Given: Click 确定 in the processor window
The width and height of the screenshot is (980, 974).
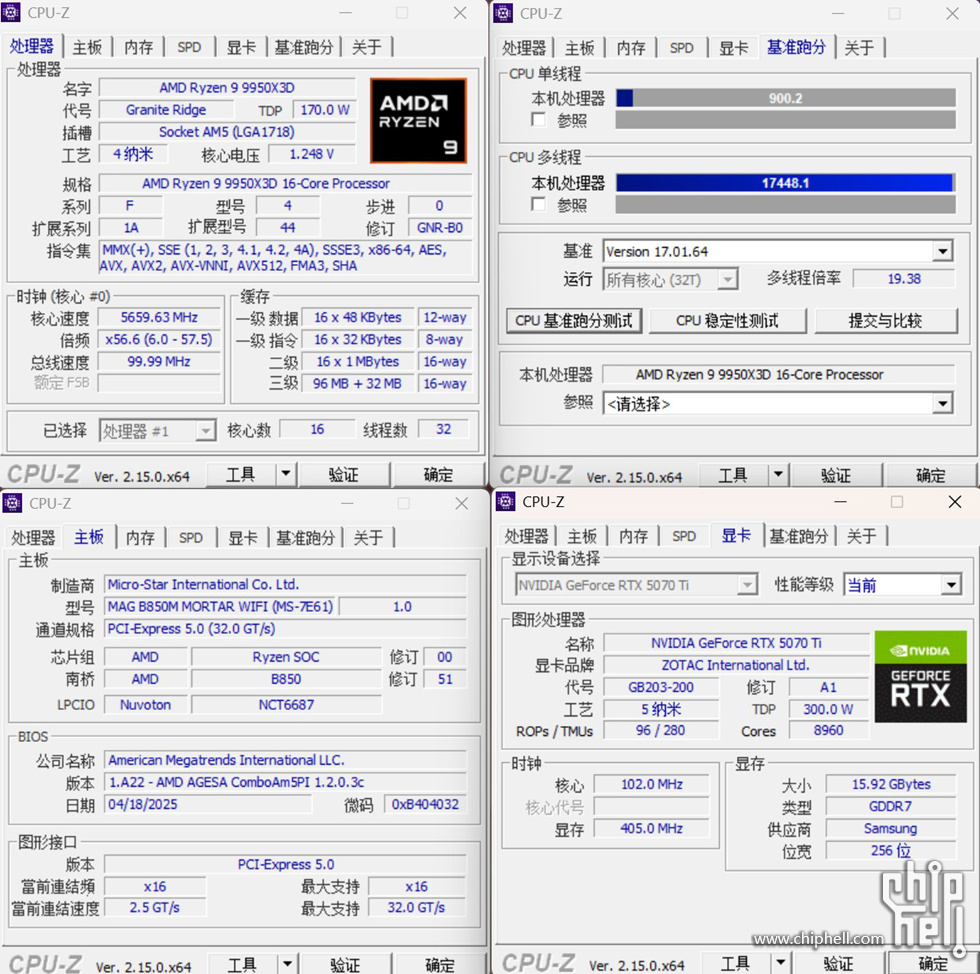Looking at the screenshot, I should pos(438,474).
